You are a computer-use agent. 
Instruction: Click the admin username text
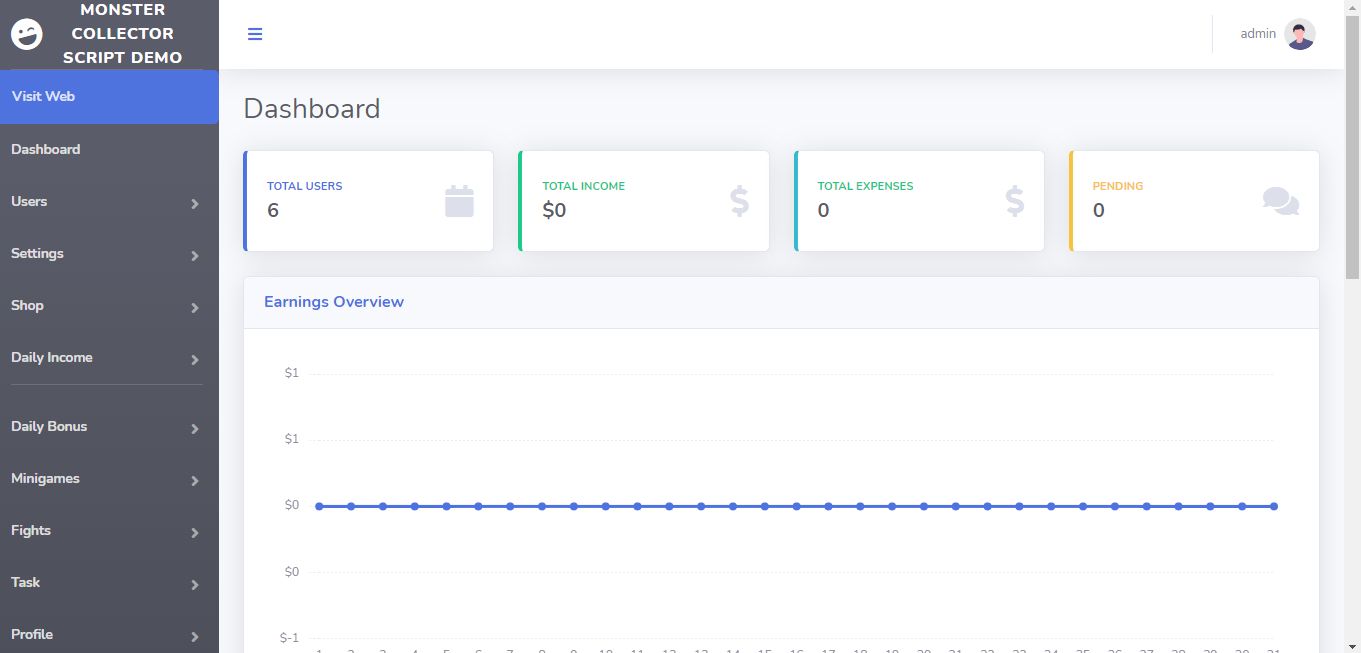[1258, 34]
